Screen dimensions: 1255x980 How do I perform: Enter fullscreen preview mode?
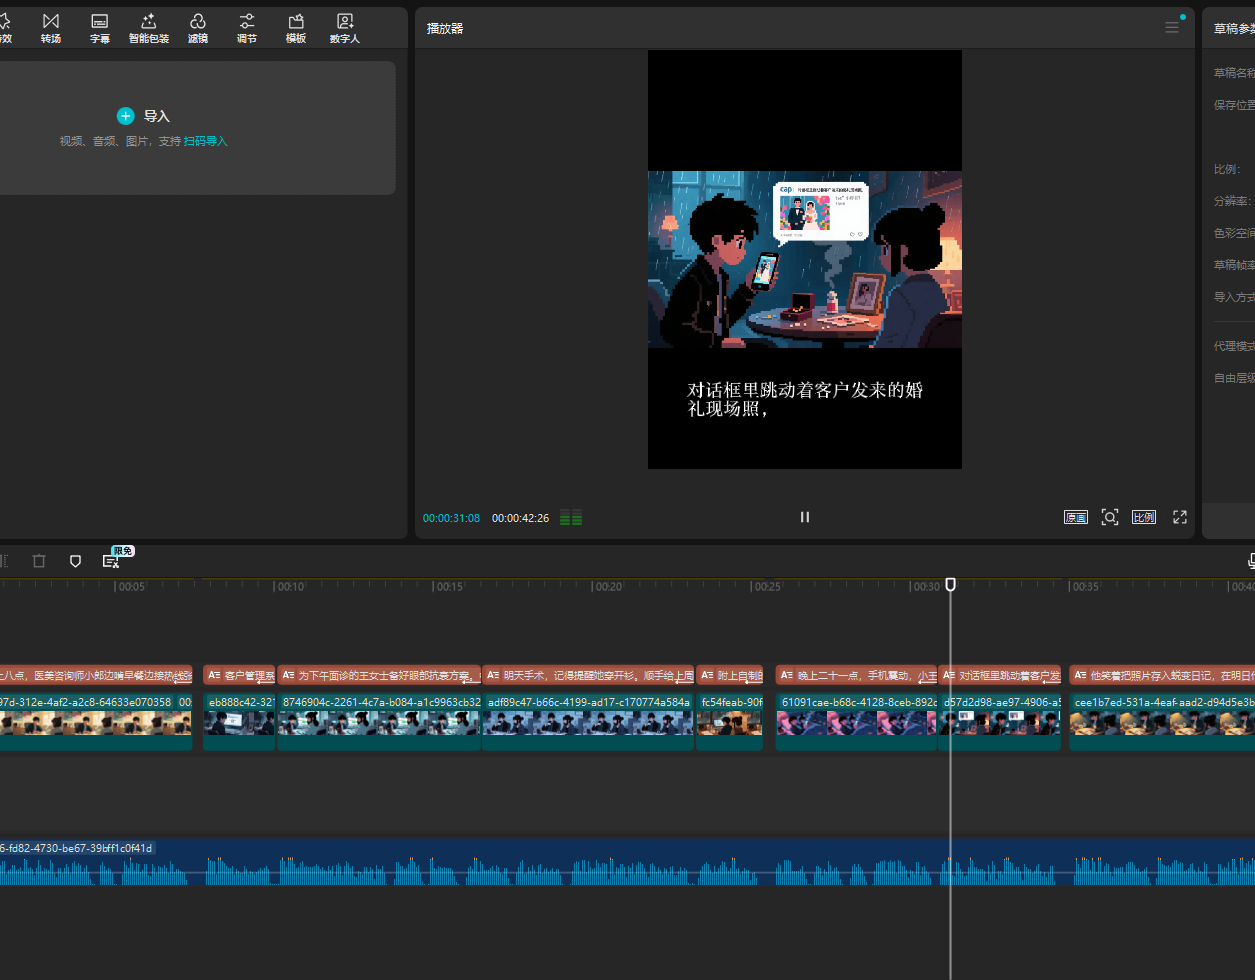pyautogui.click(x=1180, y=517)
